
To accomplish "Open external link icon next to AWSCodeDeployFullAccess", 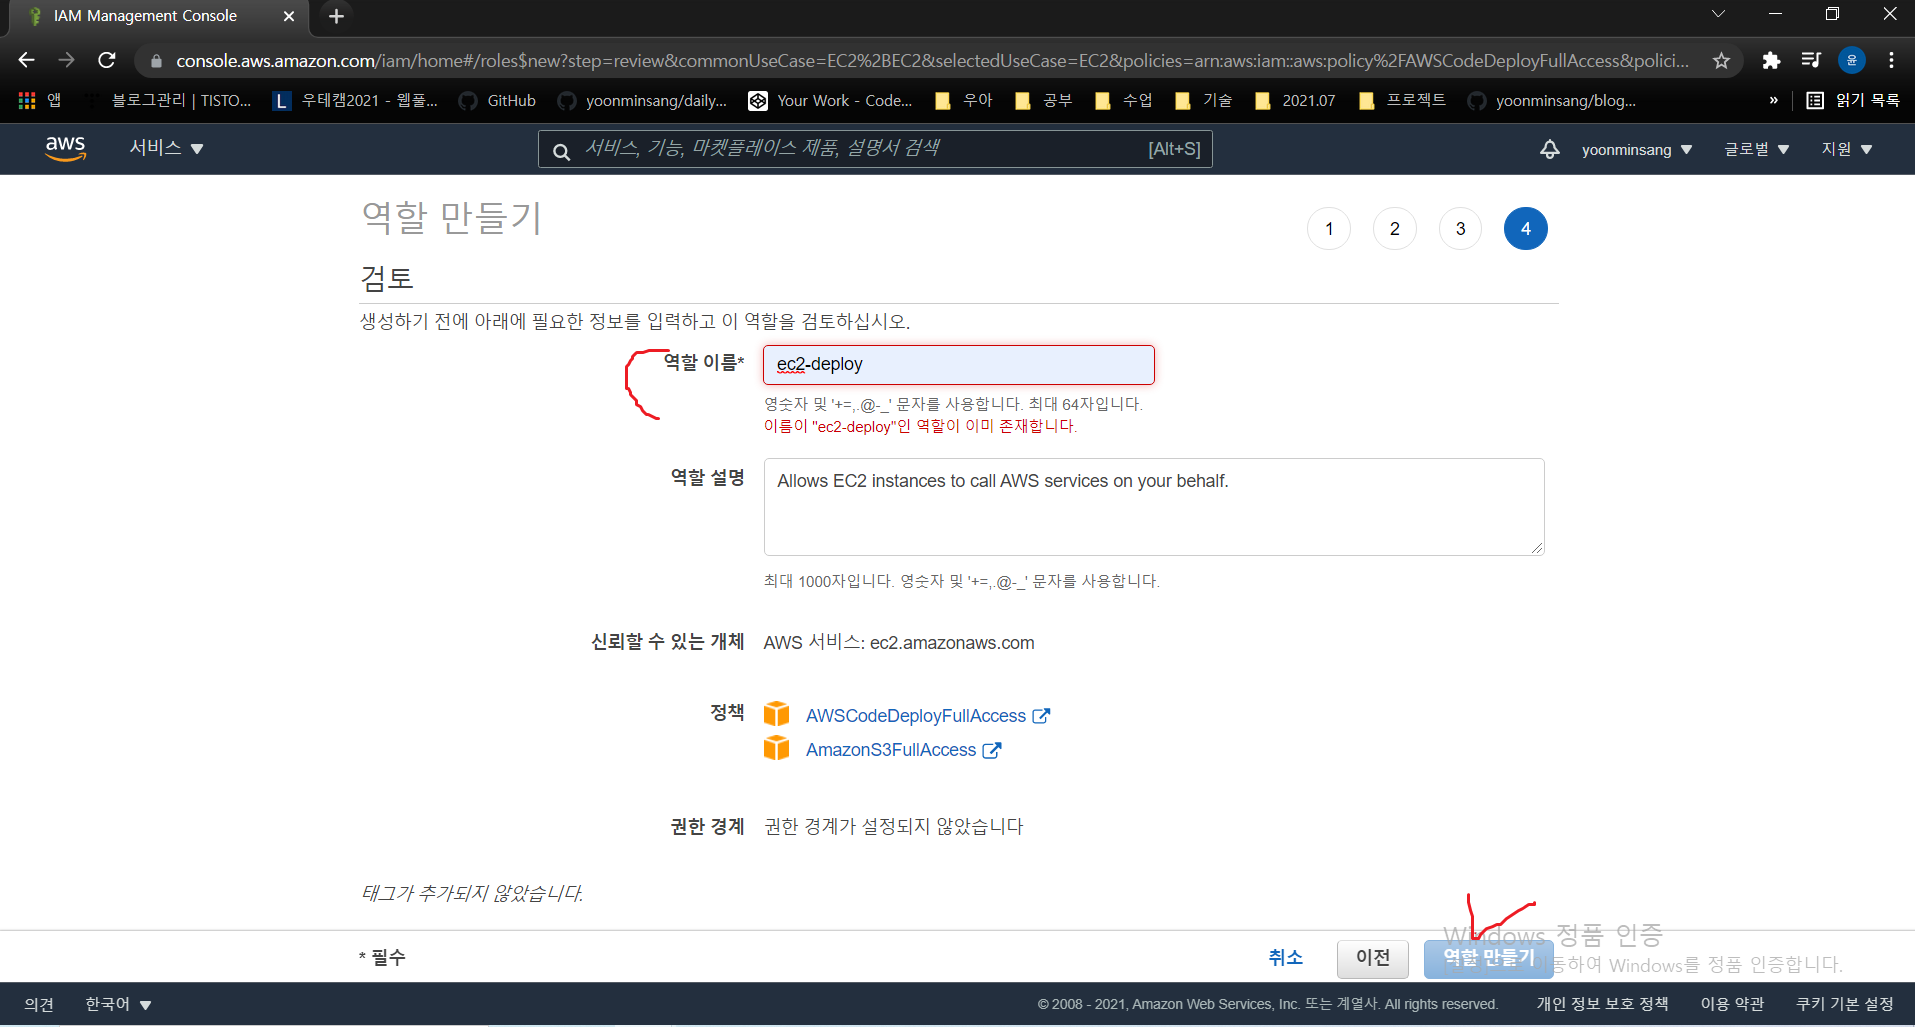I will 1041,716.
